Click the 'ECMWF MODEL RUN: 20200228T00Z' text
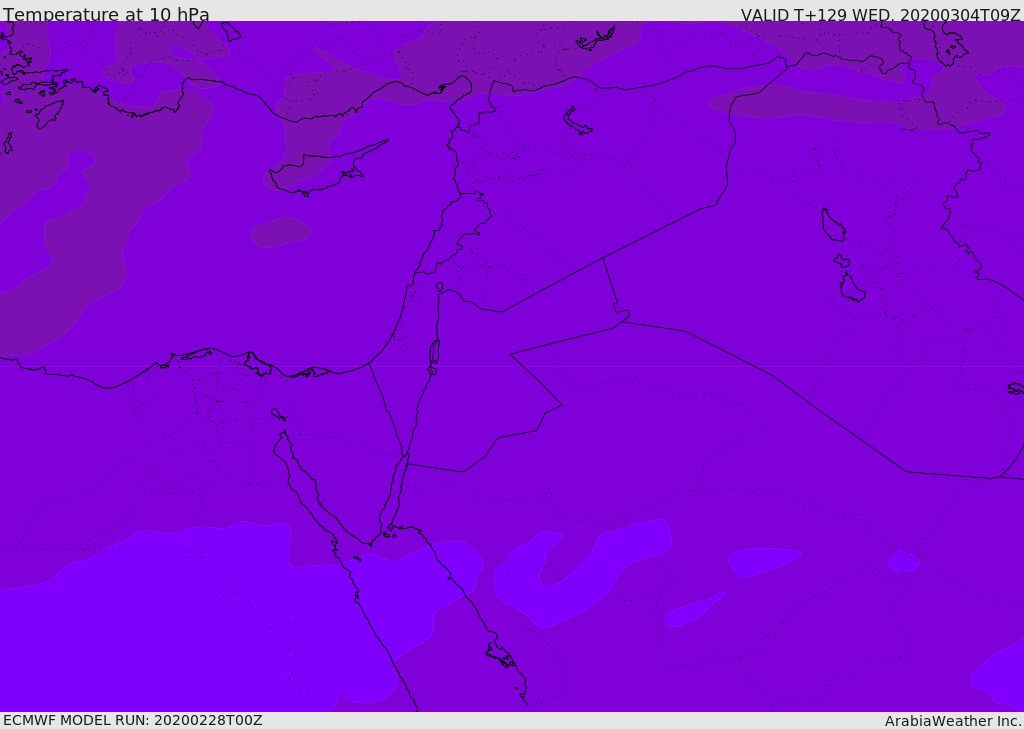Screen dimensions: 1024x729 point(133,720)
